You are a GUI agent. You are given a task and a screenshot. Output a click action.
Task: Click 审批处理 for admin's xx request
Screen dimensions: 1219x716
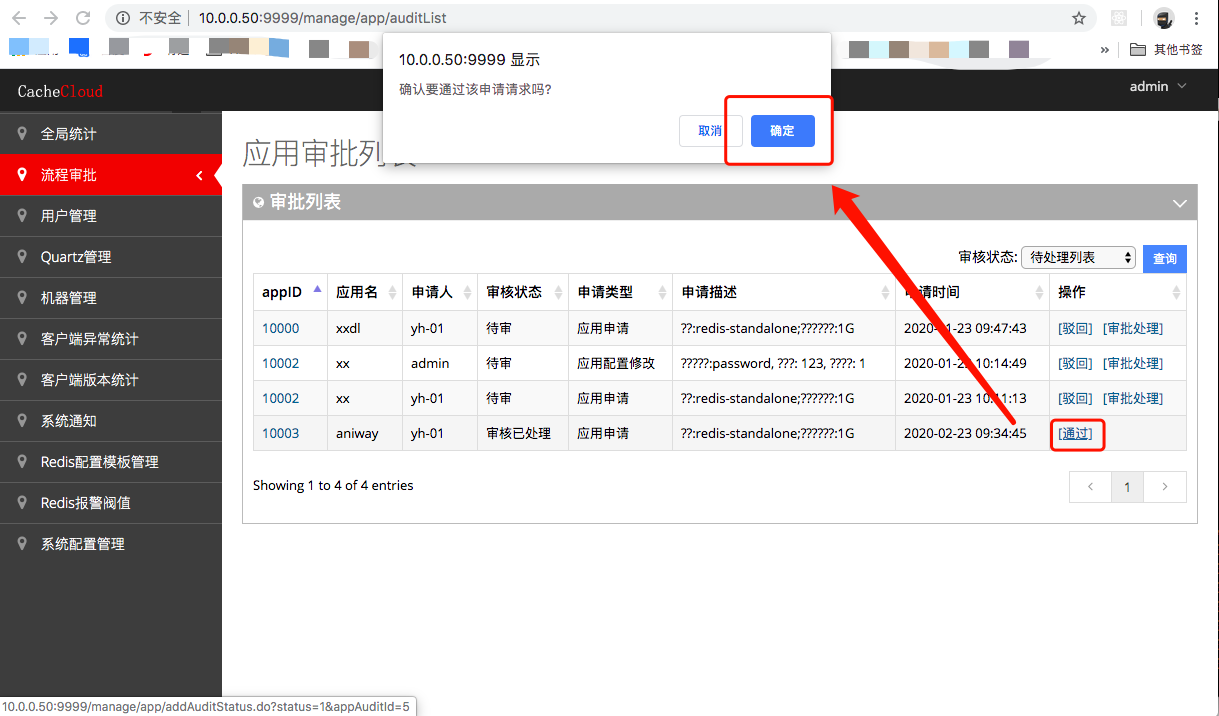point(1132,363)
